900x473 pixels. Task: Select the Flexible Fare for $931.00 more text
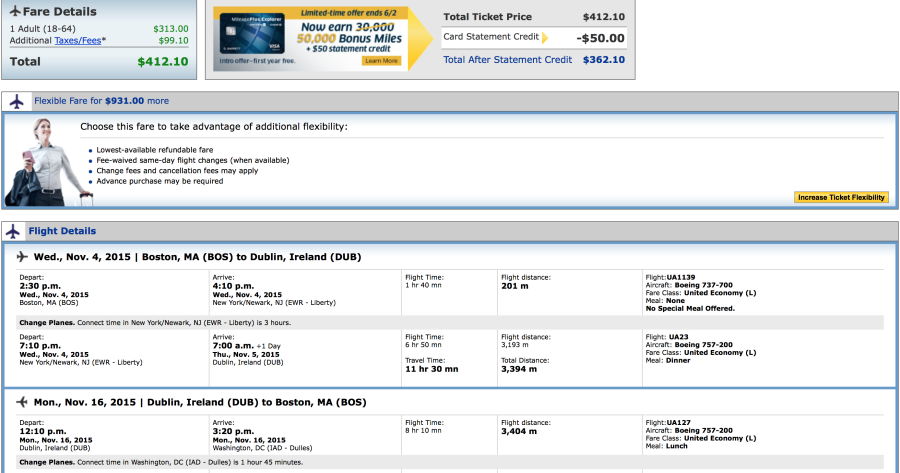point(101,101)
